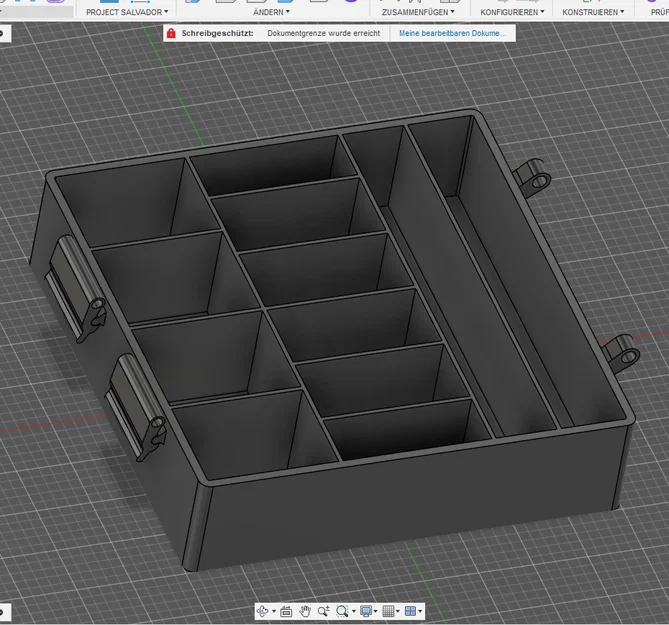Click the red lock icon
The width and height of the screenshot is (669, 625).
(171, 33)
